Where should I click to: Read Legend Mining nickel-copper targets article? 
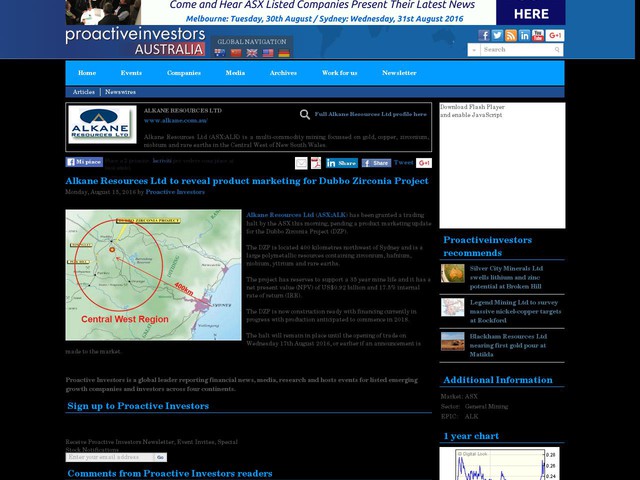coord(516,311)
